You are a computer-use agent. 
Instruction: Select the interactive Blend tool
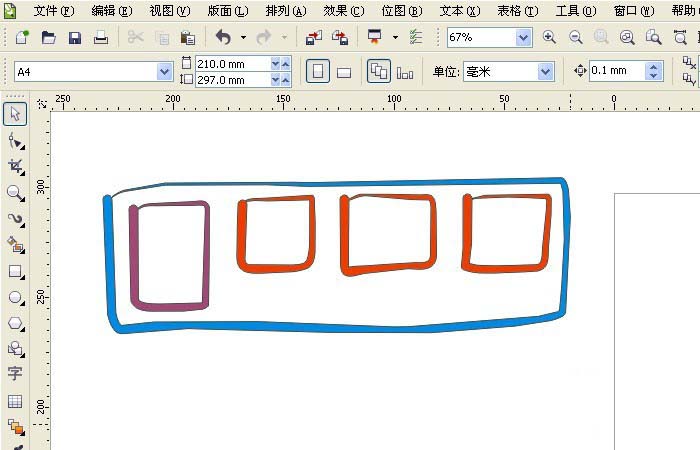tap(16, 427)
